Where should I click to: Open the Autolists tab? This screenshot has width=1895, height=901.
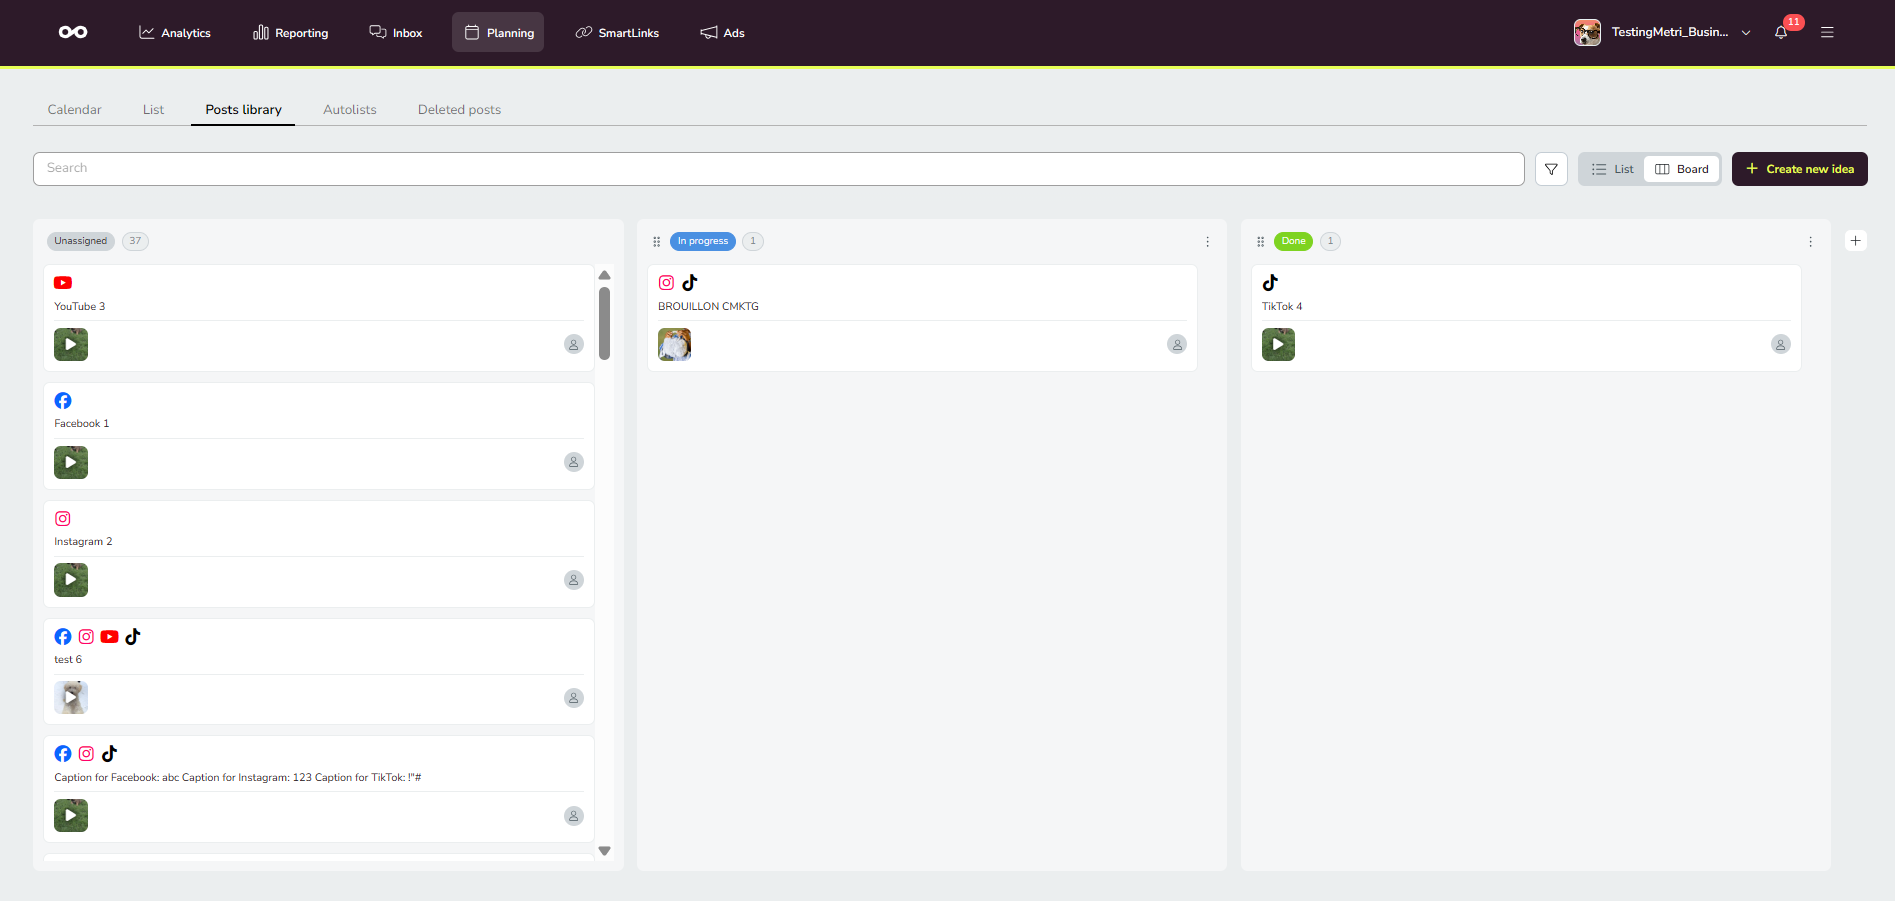pos(350,110)
